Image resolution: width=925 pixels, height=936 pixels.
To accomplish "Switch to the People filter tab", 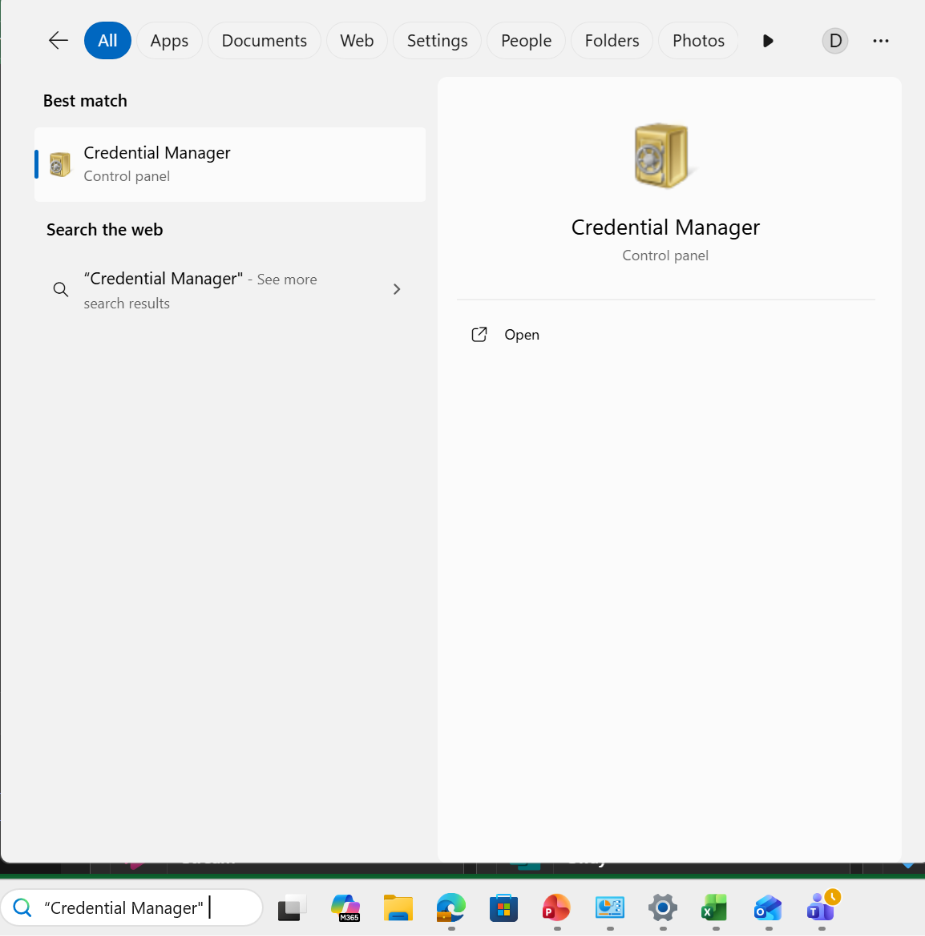I will click(x=526, y=41).
